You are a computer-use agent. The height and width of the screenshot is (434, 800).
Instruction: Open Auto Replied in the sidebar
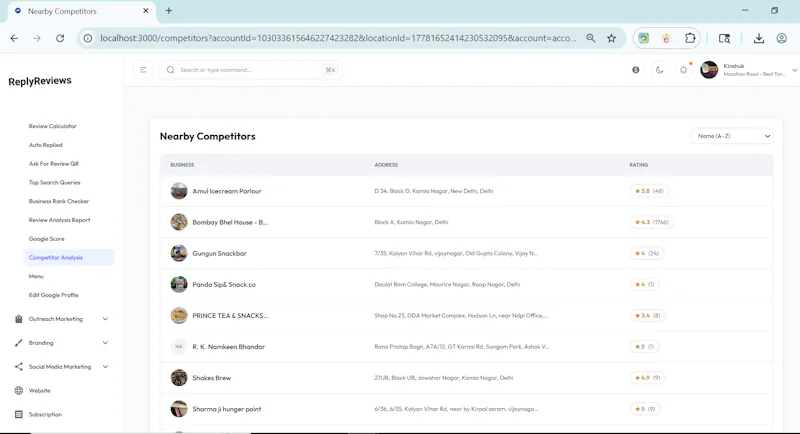pyautogui.click(x=45, y=145)
